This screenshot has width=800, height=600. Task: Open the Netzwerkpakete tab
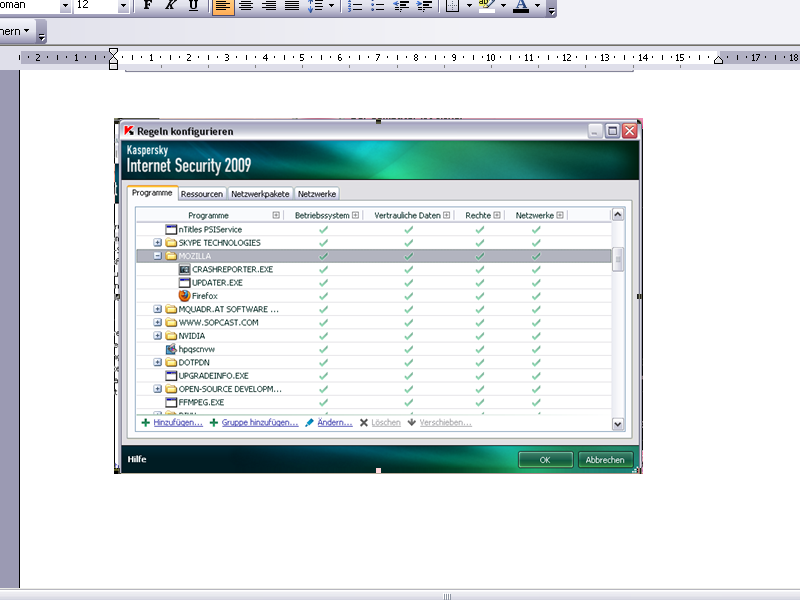click(x=260, y=194)
